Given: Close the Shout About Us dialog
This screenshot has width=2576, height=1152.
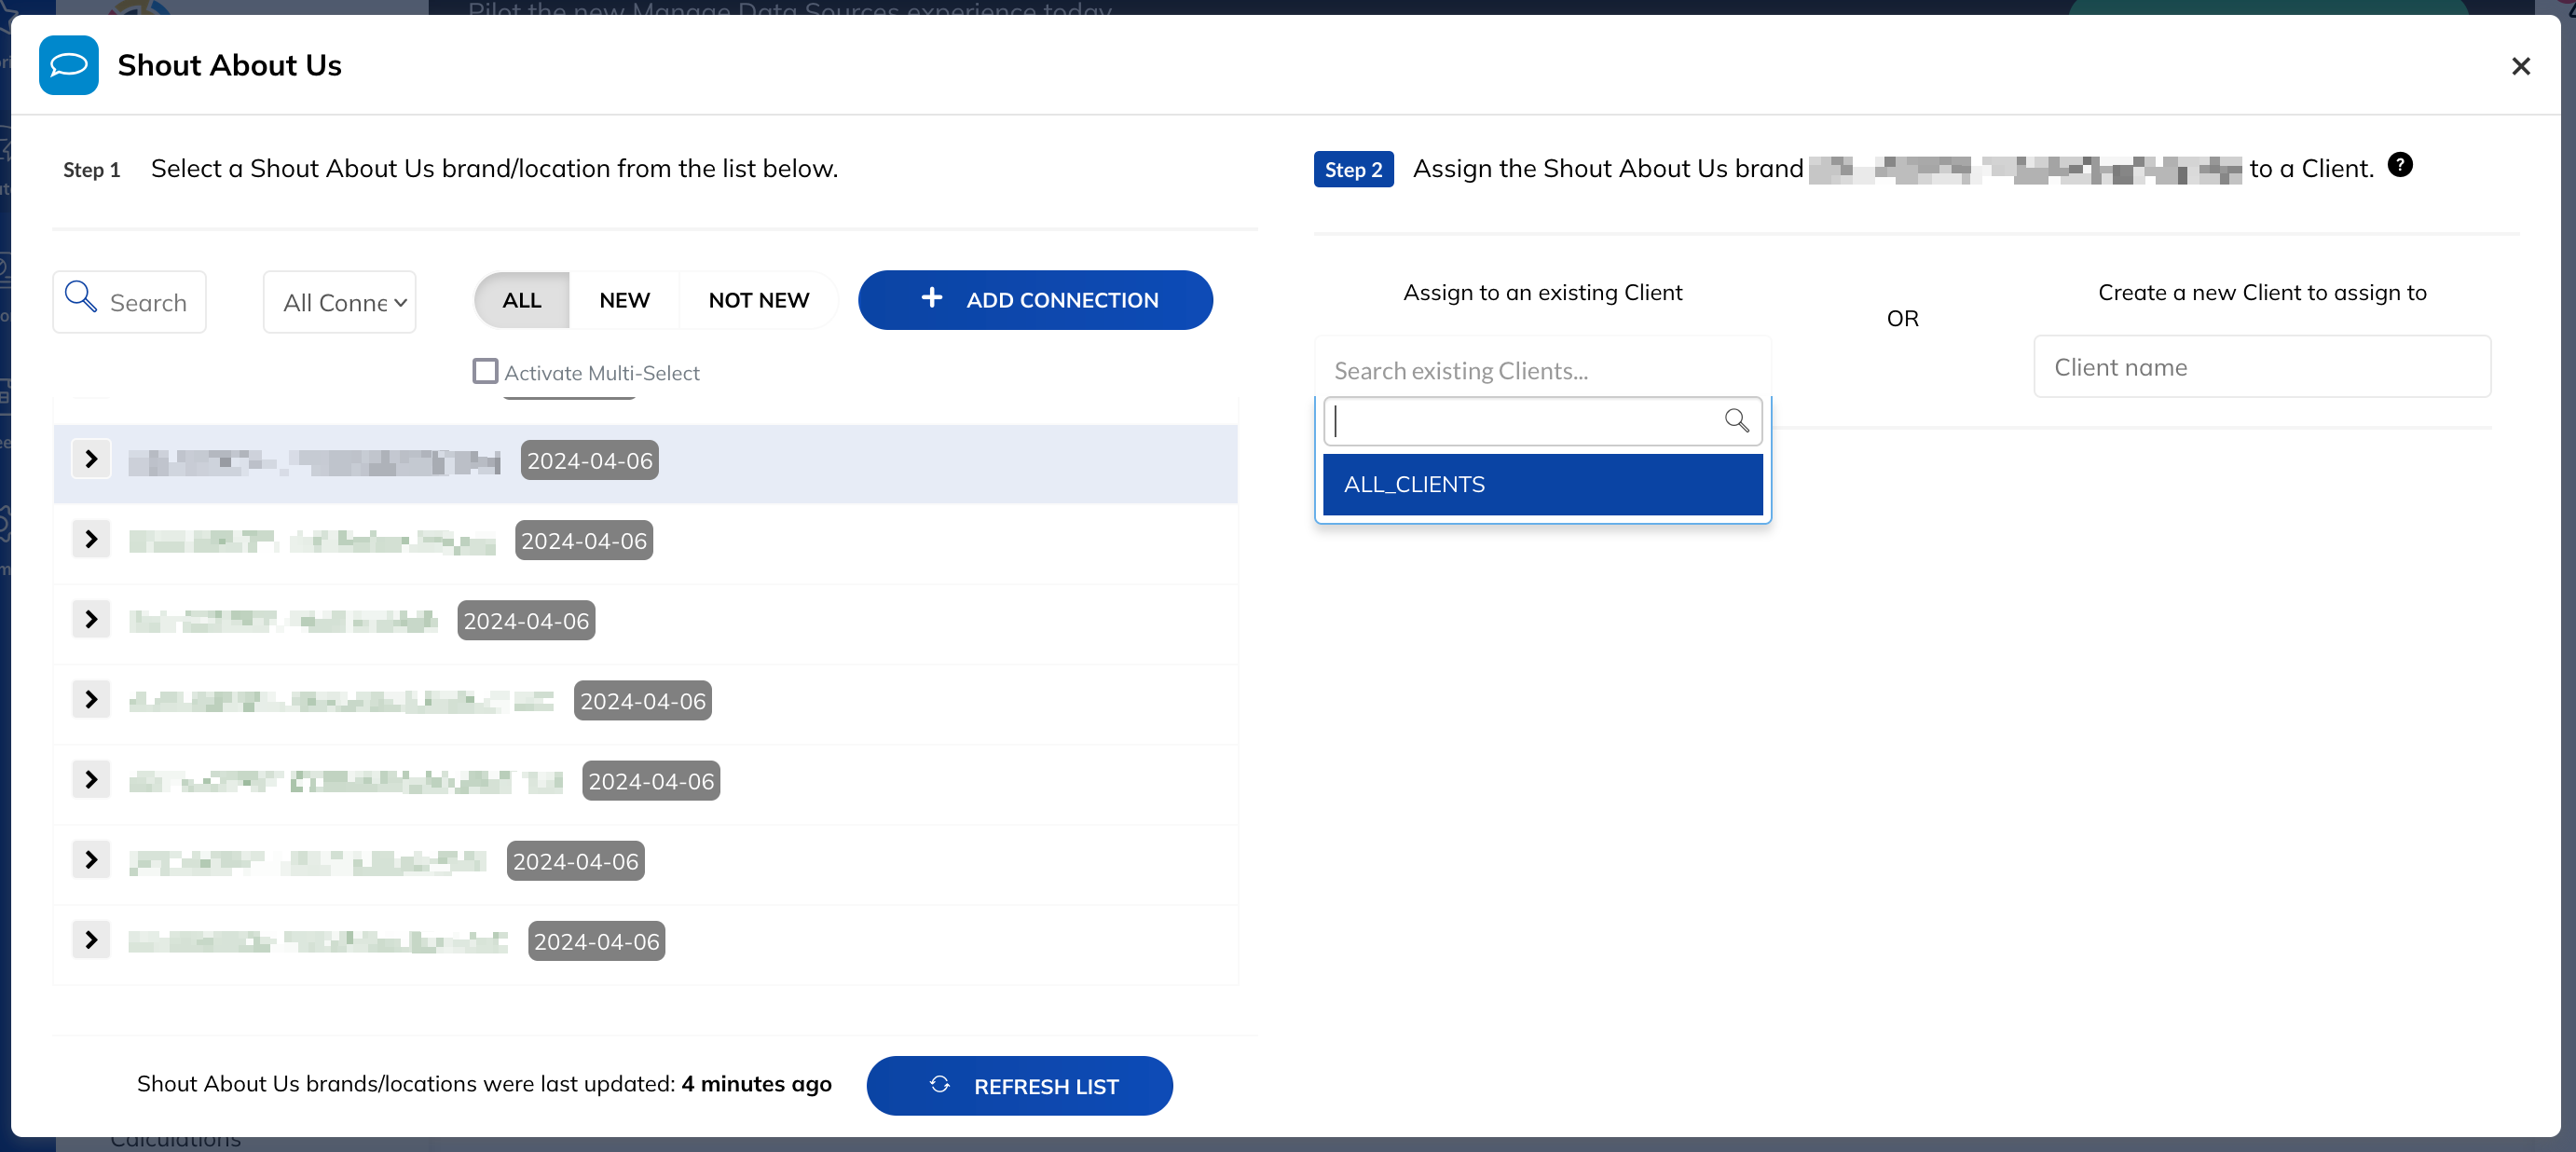Looking at the screenshot, I should point(2520,66).
